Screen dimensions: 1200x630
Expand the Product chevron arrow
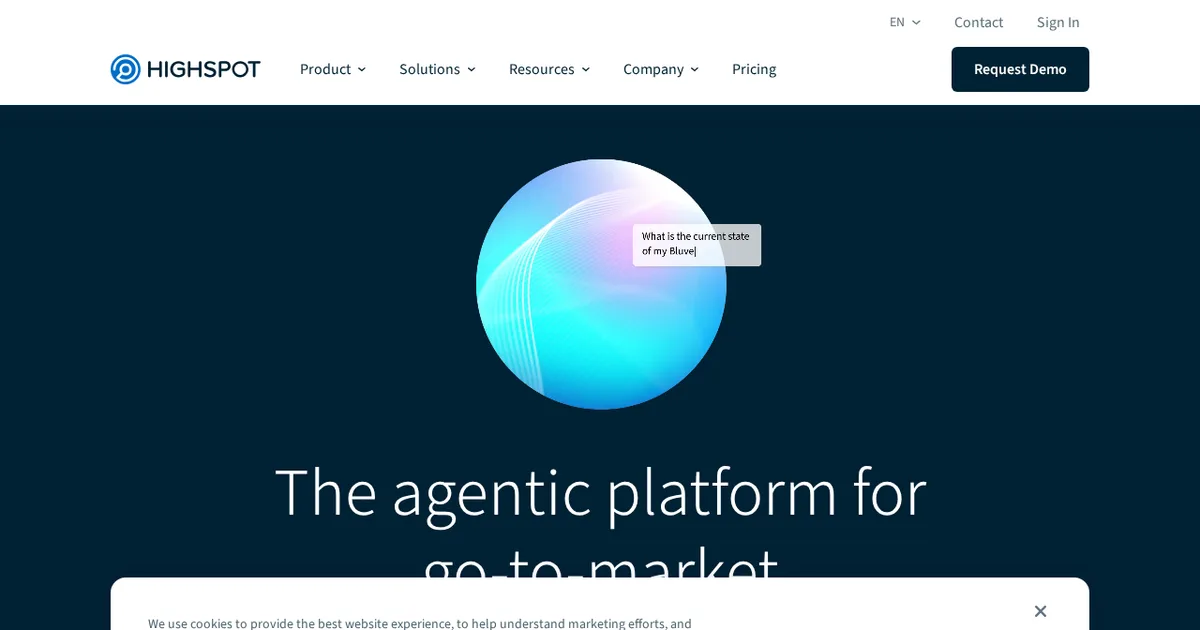coord(361,69)
